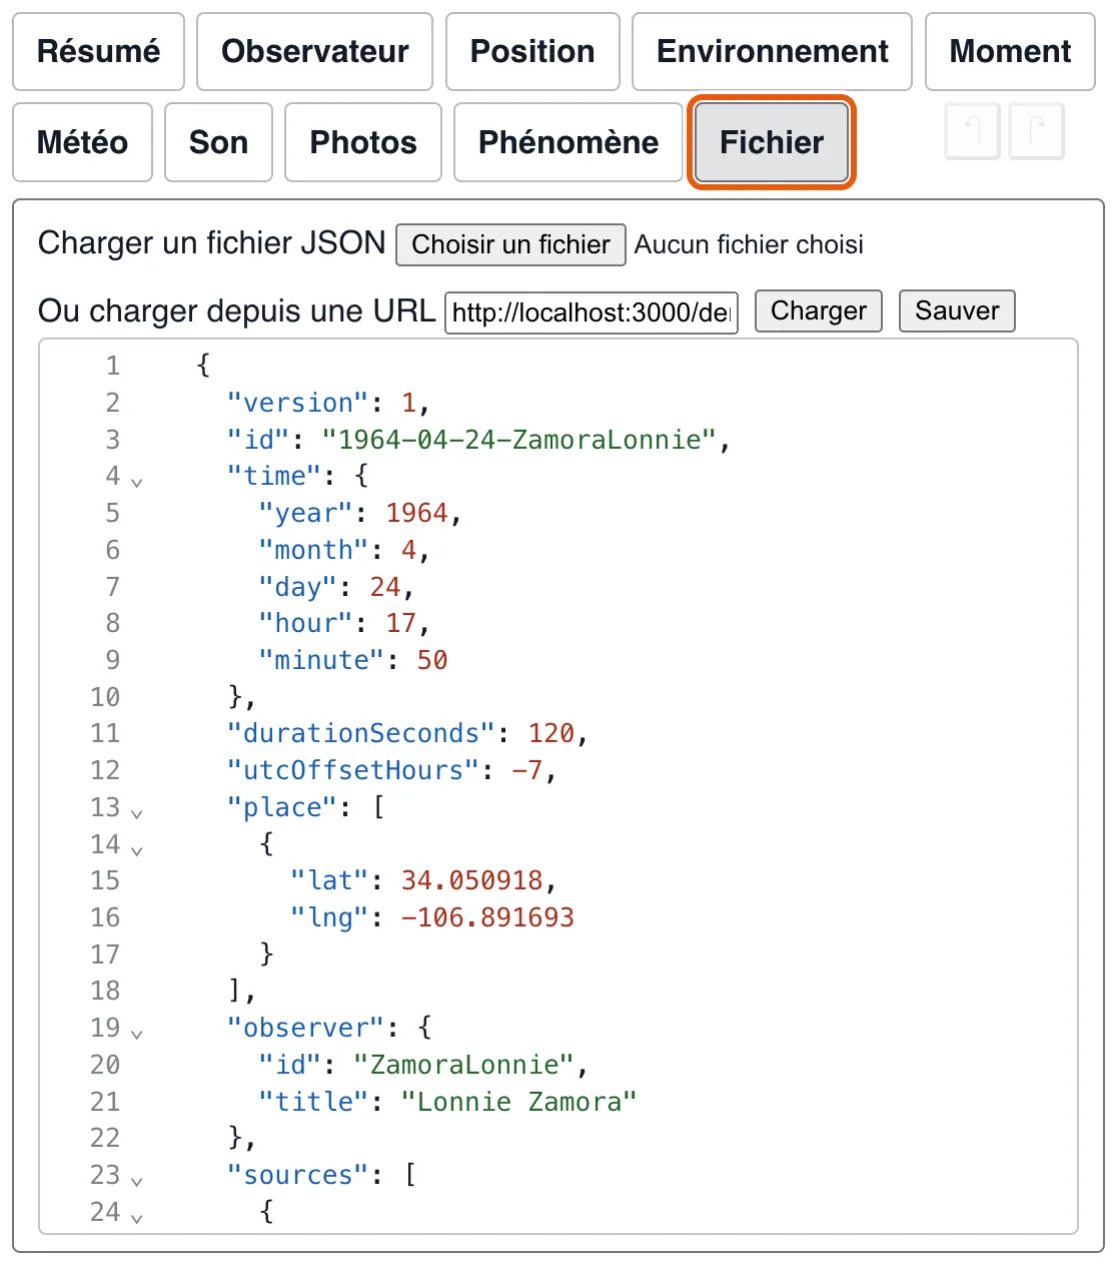Click the "version" key in the editor
This screenshot has height=1264, width=1117.
tap(298, 402)
